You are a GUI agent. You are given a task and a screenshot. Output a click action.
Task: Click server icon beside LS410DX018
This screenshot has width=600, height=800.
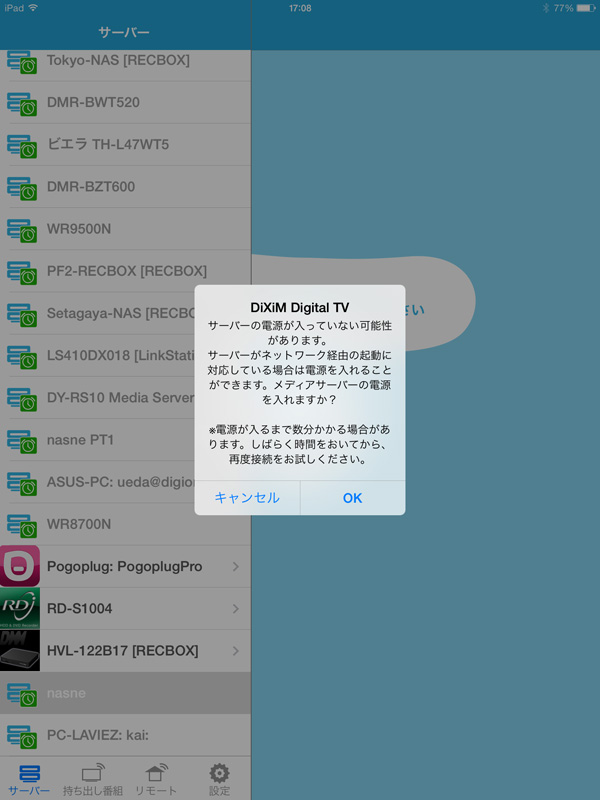pyautogui.click(x=22, y=357)
